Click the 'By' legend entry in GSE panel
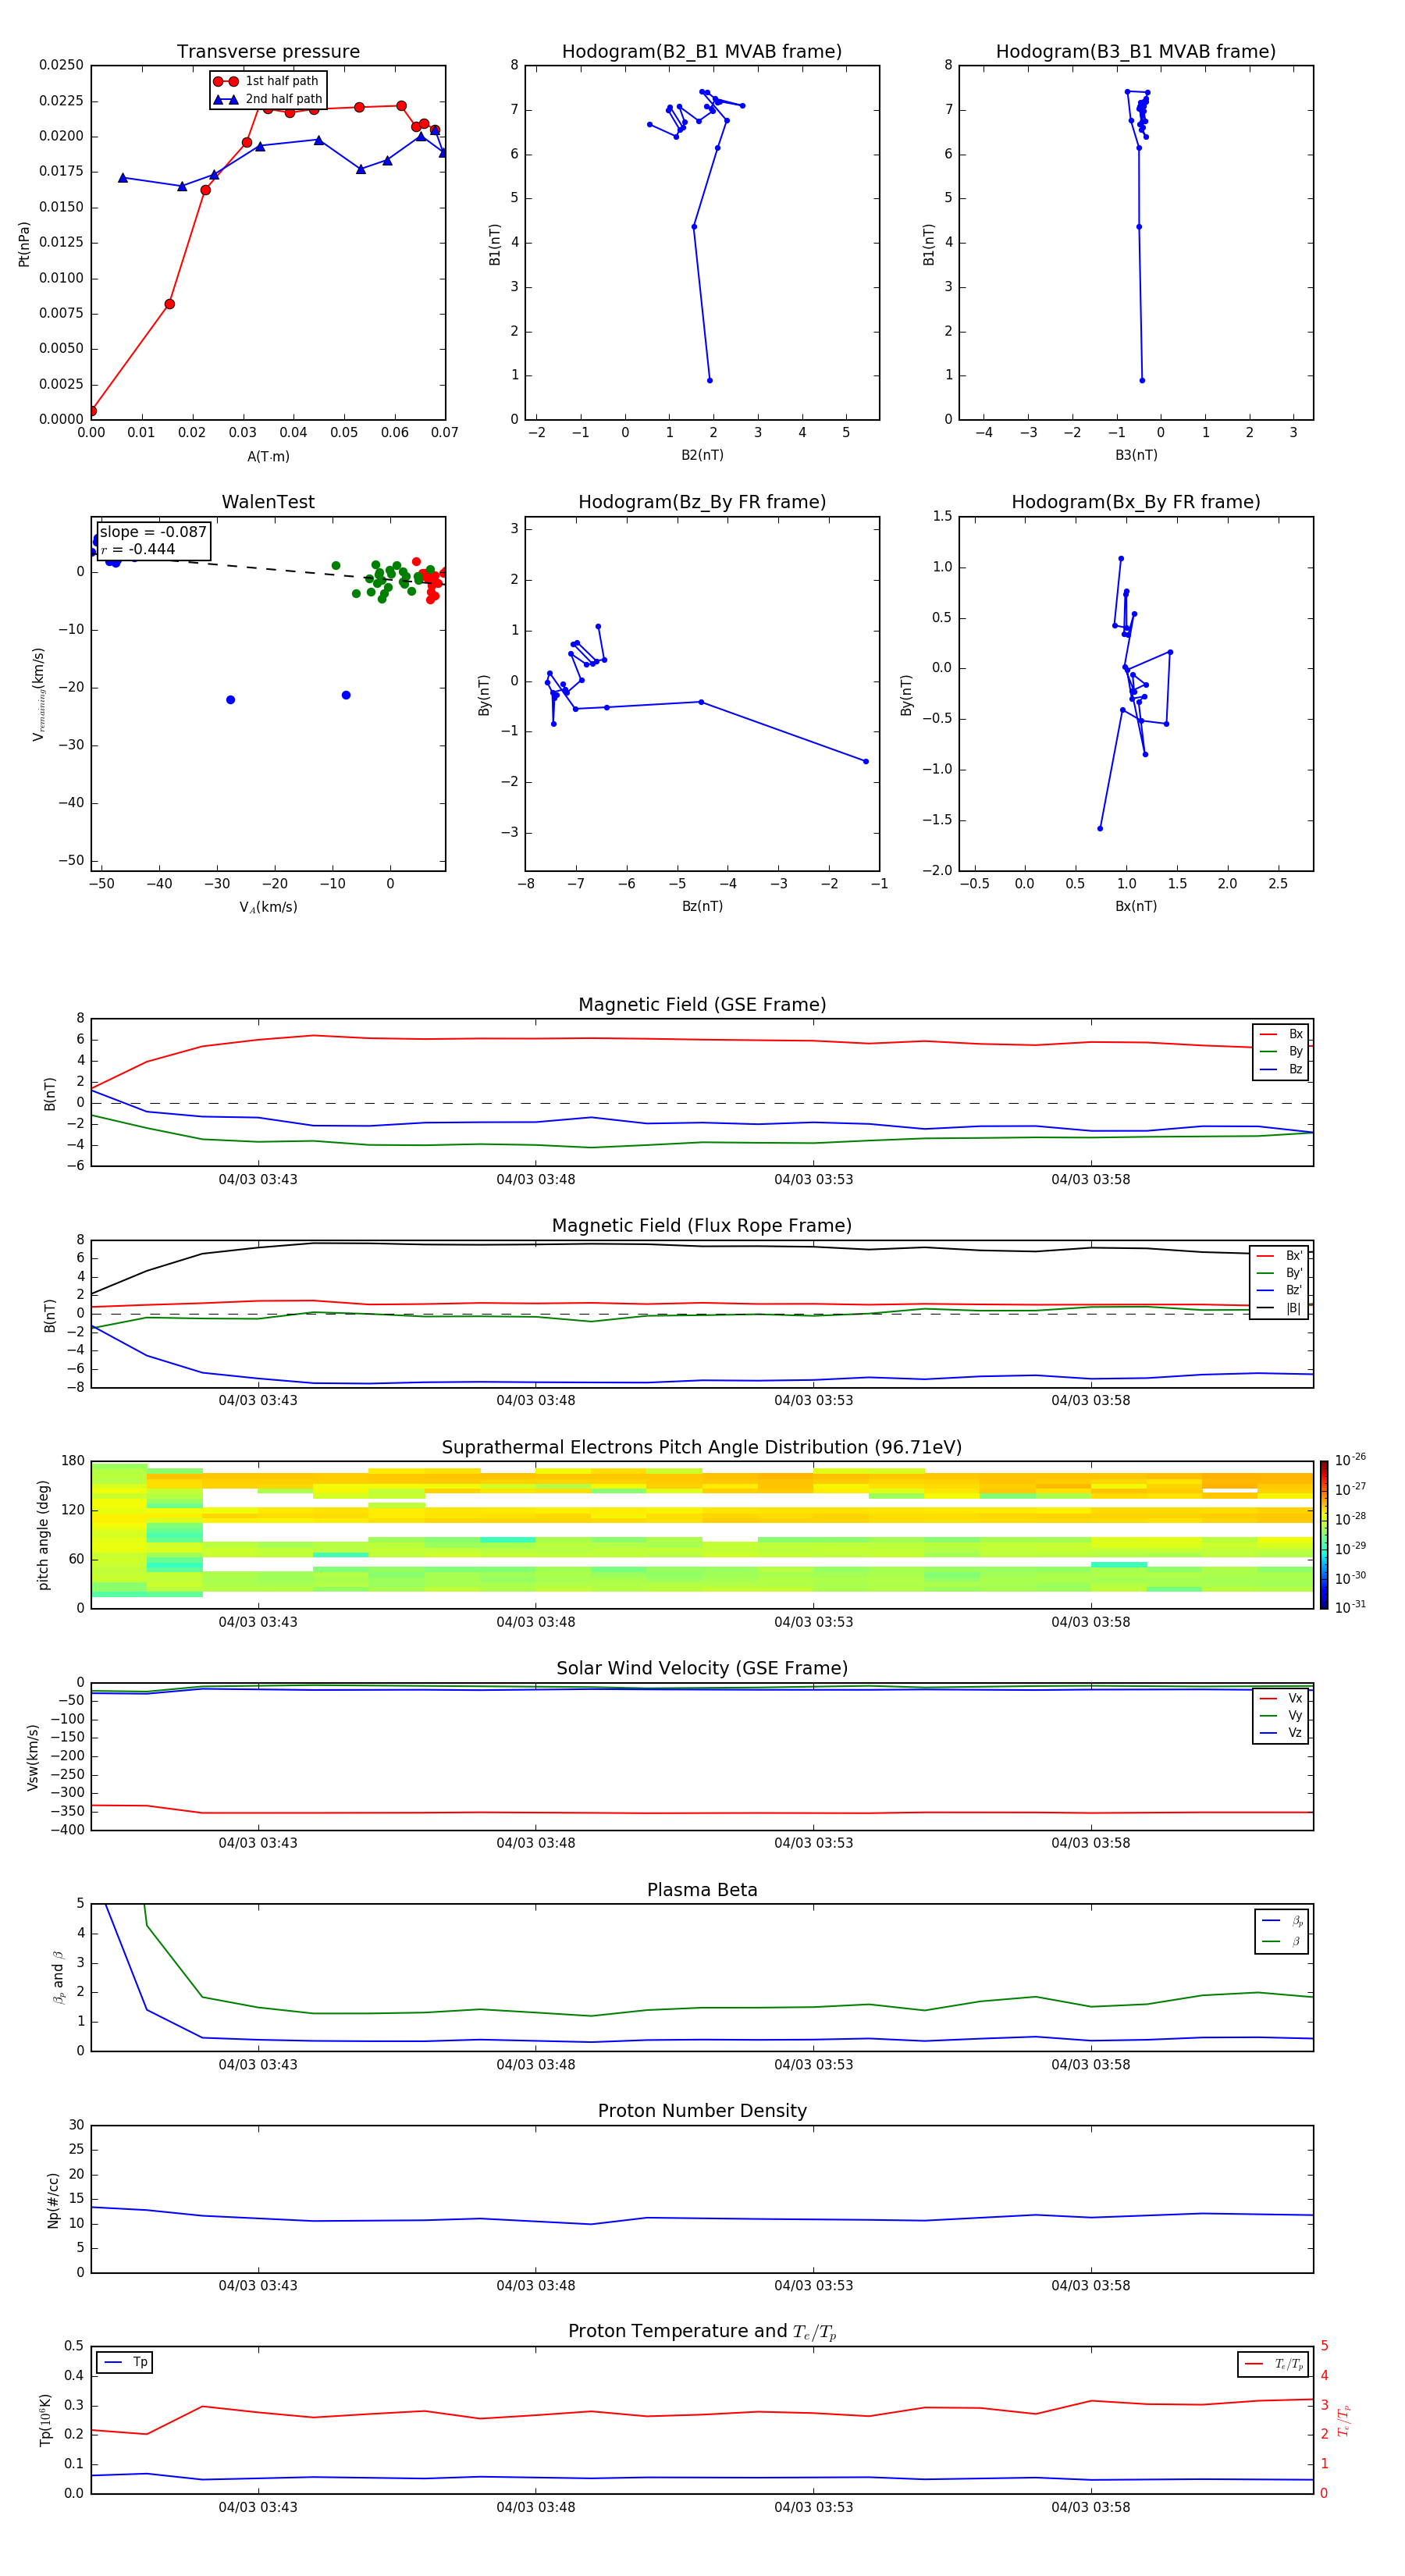The image size is (1405, 2576). 1282,1051
